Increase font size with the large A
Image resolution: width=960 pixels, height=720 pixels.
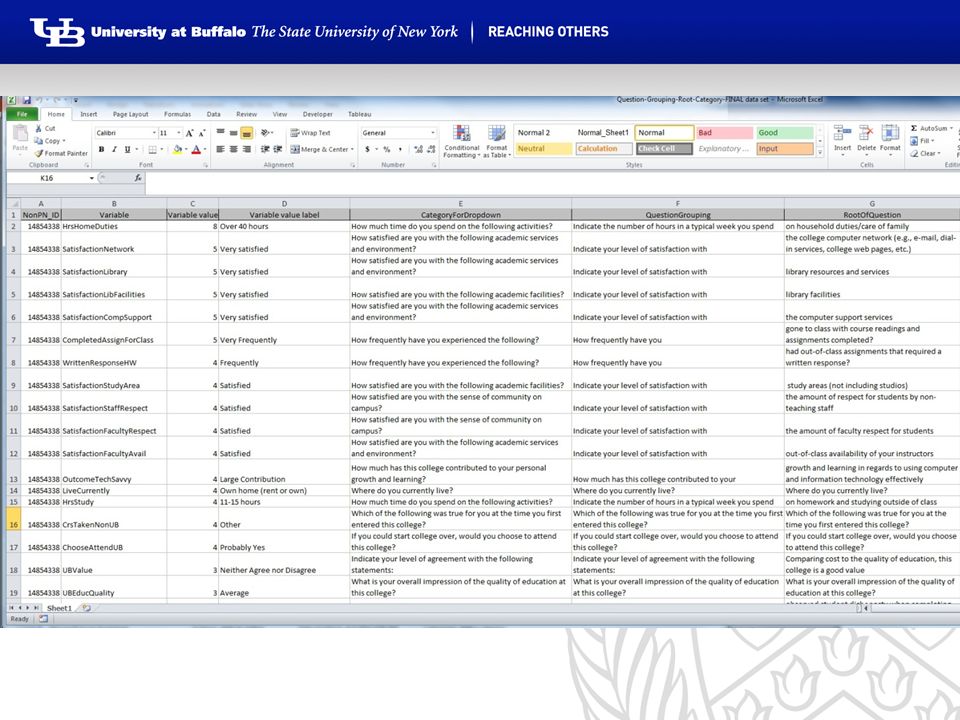pos(189,133)
